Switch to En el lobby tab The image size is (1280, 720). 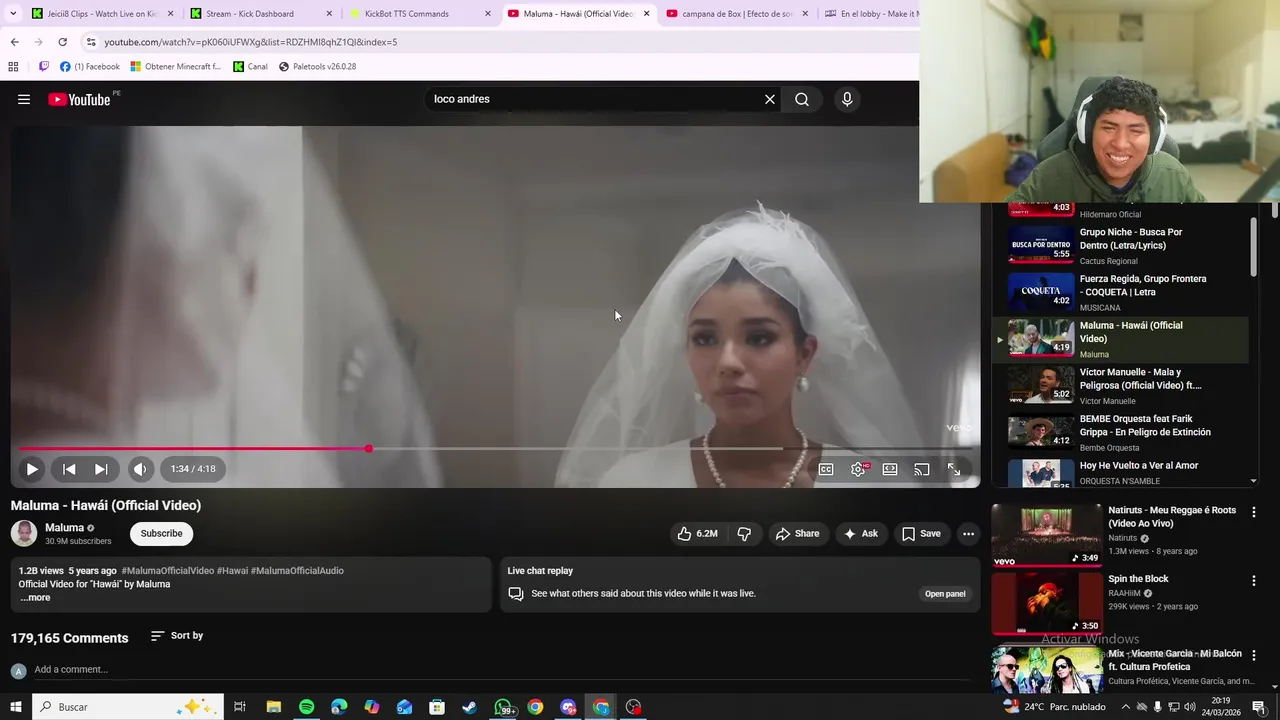coord(872,14)
